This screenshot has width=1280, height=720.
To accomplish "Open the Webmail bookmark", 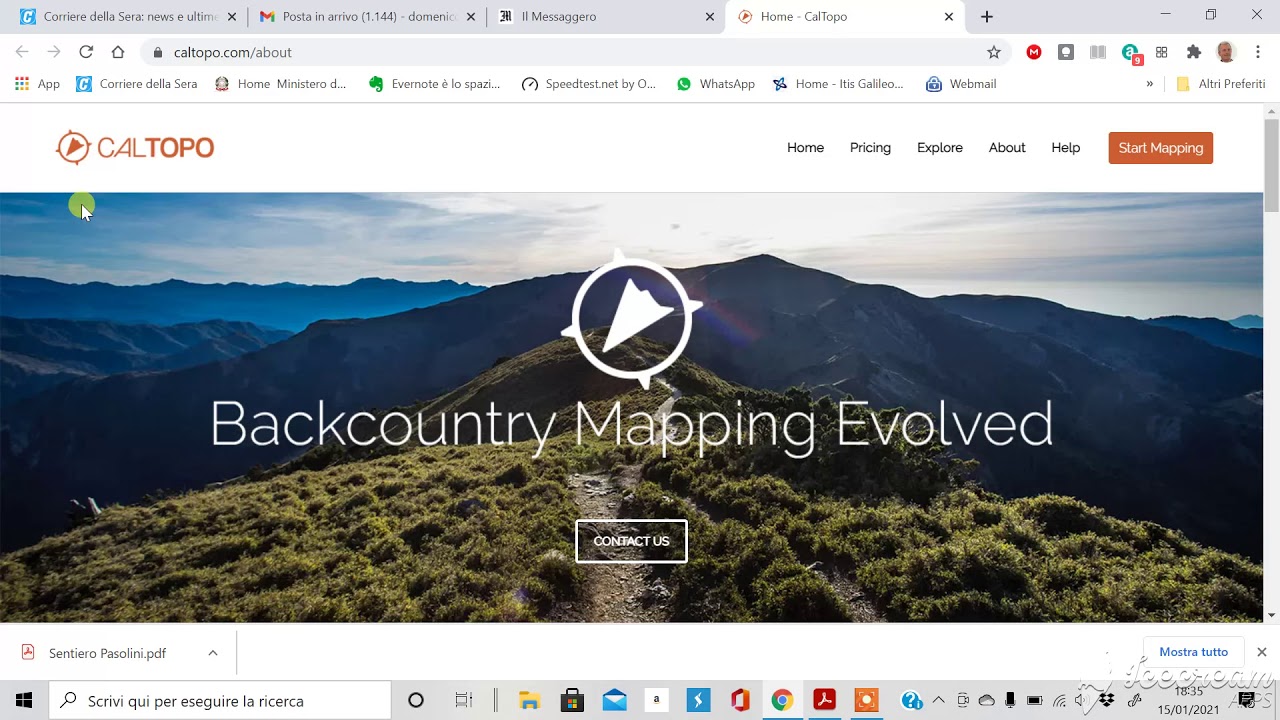I will tap(961, 84).
